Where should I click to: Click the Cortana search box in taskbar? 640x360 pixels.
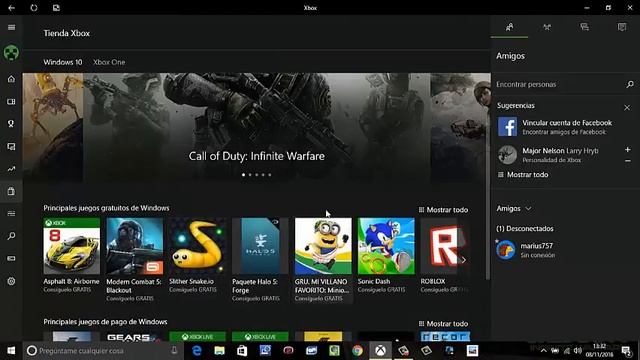[103, 351]
